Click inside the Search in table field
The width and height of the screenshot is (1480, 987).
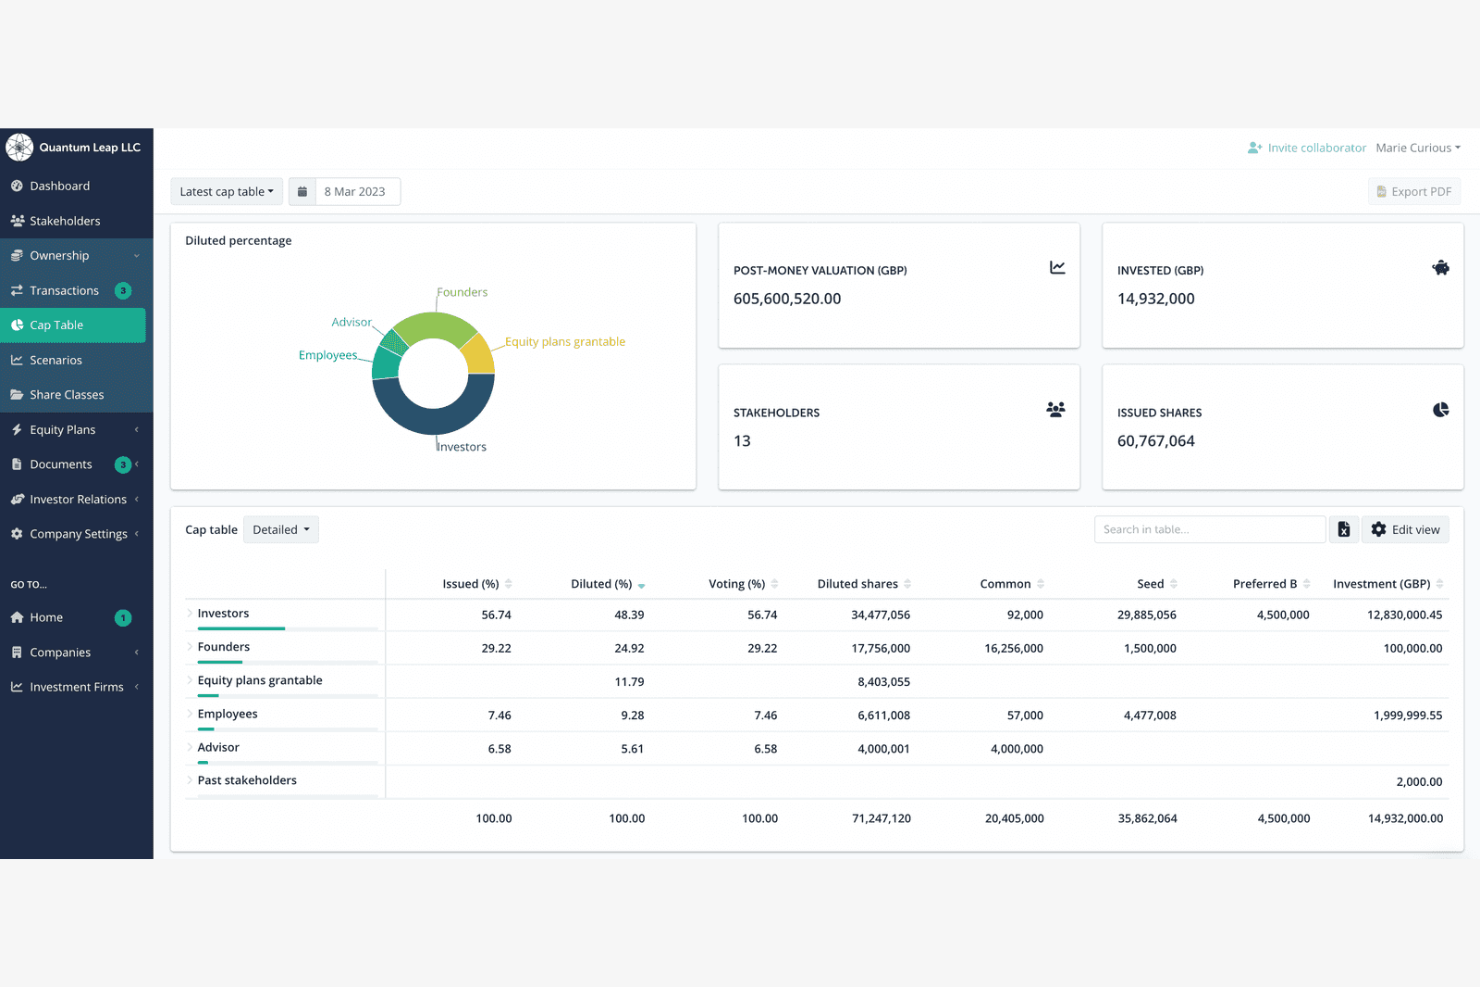[1209, 528]
